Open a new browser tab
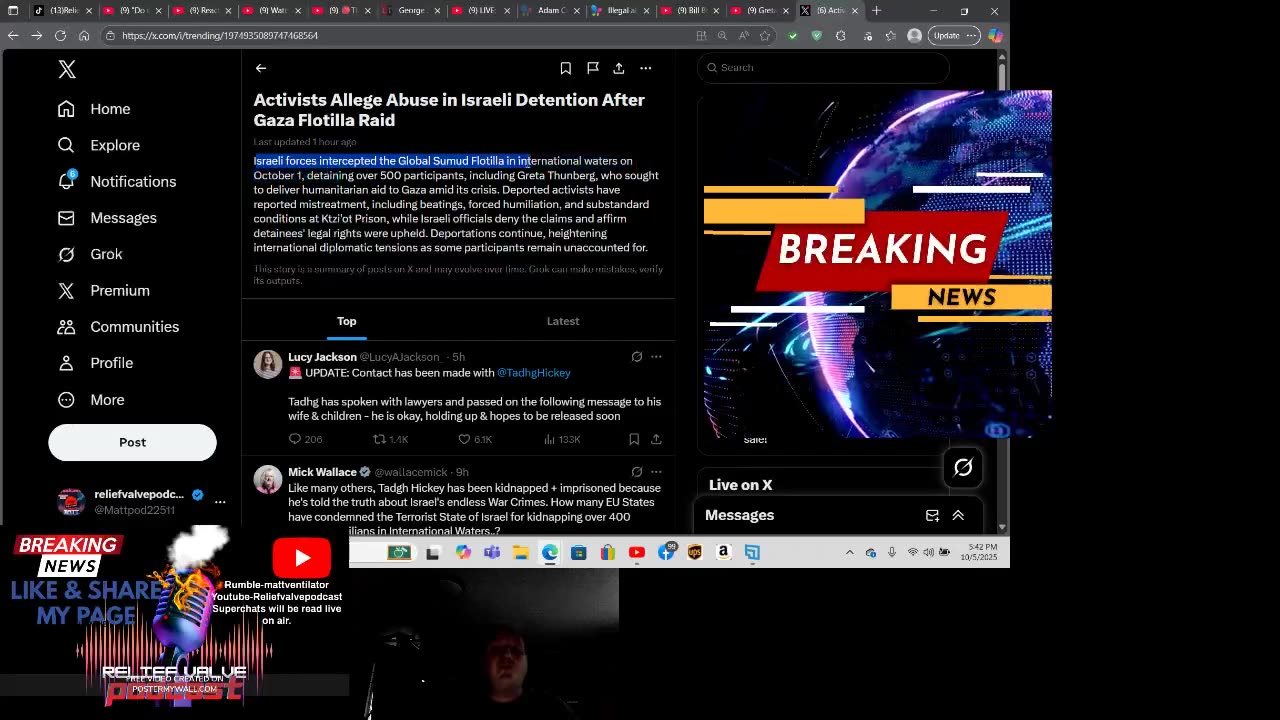This screenshot has height=720, width=1280. (876, 11)
